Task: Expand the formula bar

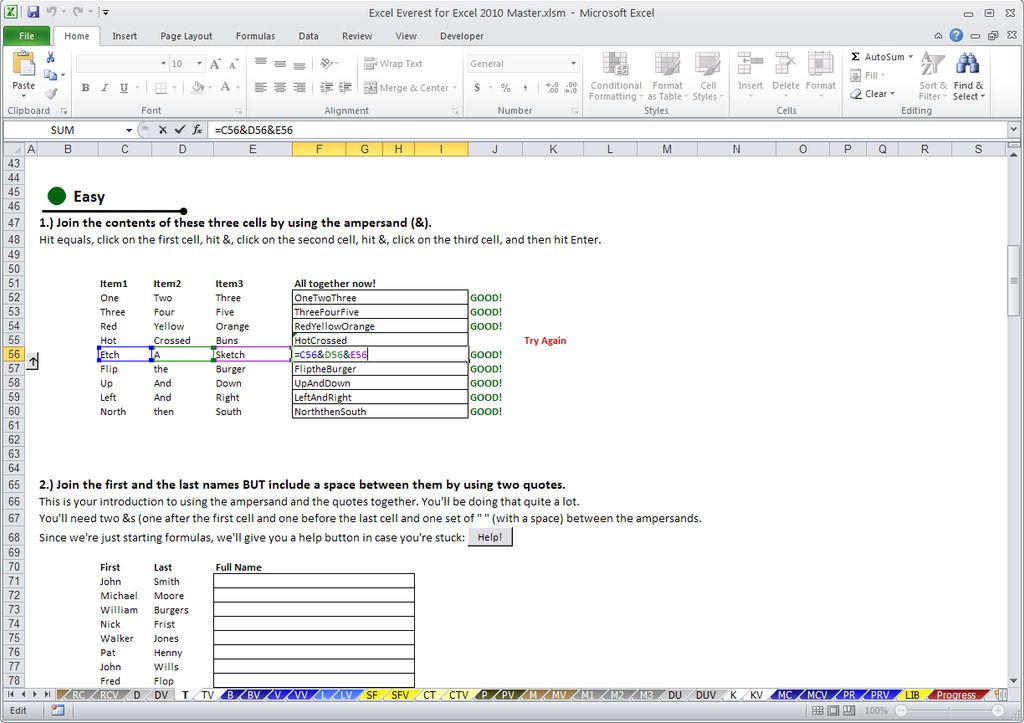Action: [1013, 129]
